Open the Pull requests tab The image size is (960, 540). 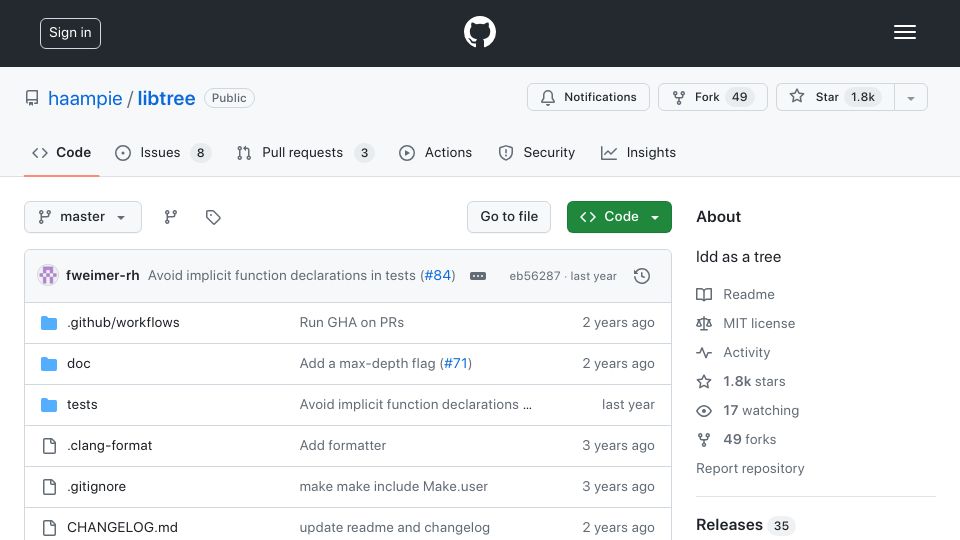[305, 152]
